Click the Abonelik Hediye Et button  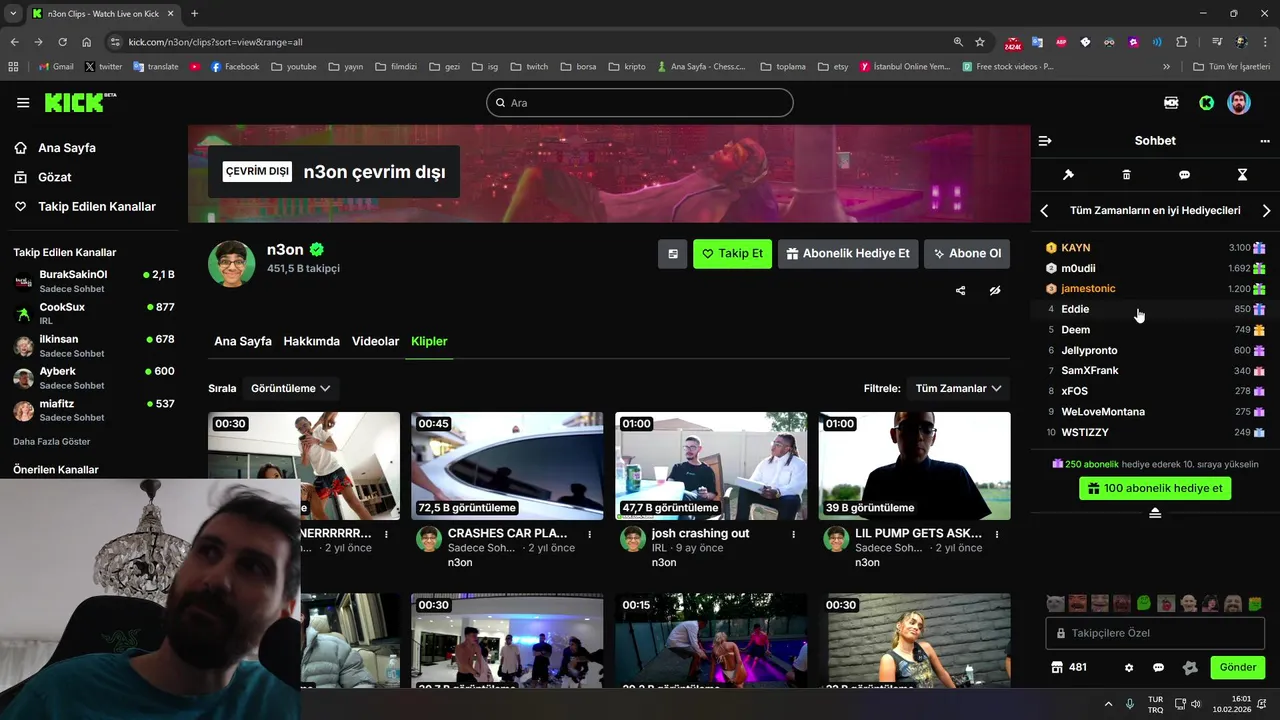point(848,254)
